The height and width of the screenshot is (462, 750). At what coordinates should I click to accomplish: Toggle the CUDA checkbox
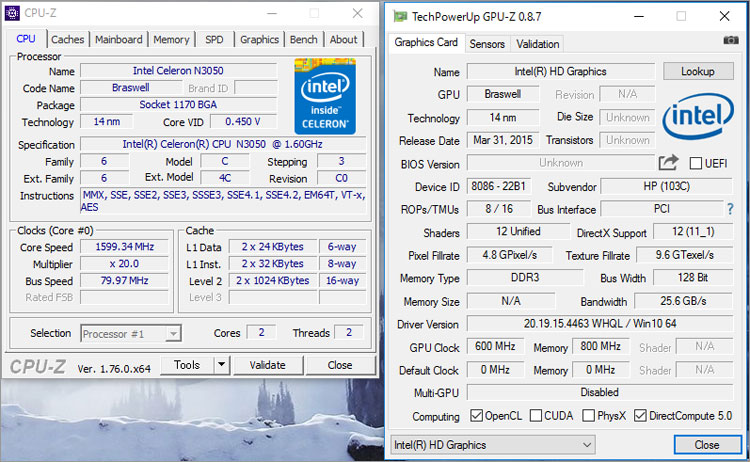click(536, 416)
